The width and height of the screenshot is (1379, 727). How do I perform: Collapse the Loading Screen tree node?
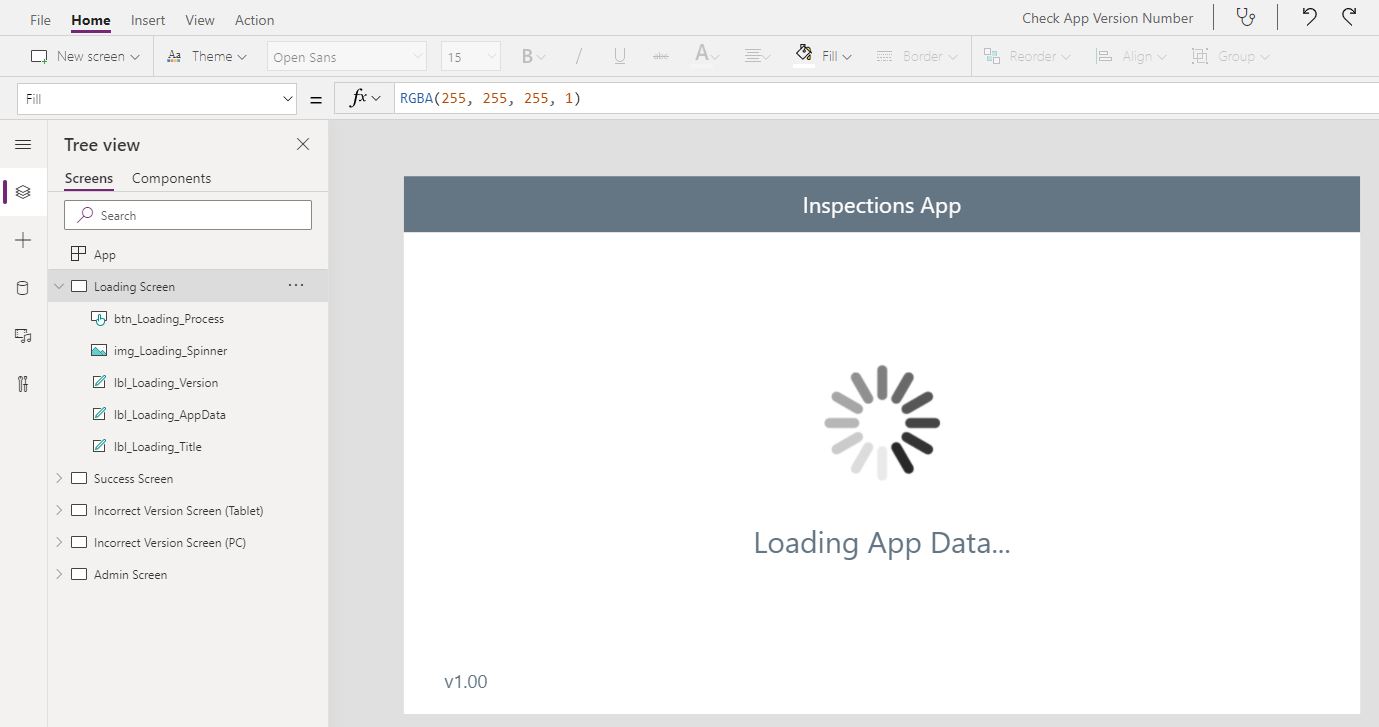click(x=59, y=285)
